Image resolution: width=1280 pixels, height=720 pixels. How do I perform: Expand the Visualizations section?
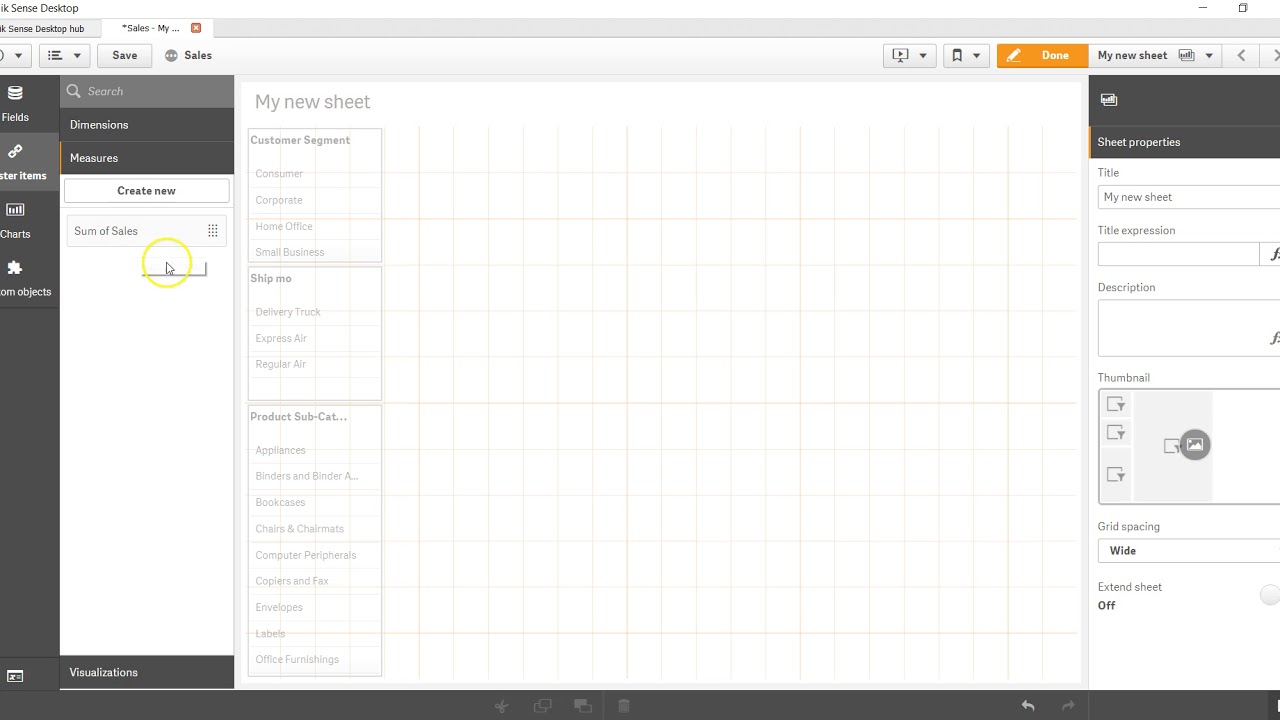(x=147, y=672)
